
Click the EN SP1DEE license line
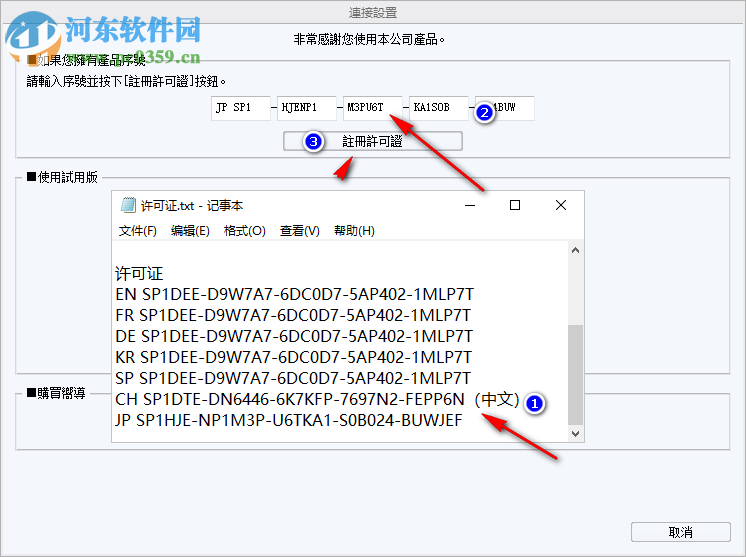point(294,294)
